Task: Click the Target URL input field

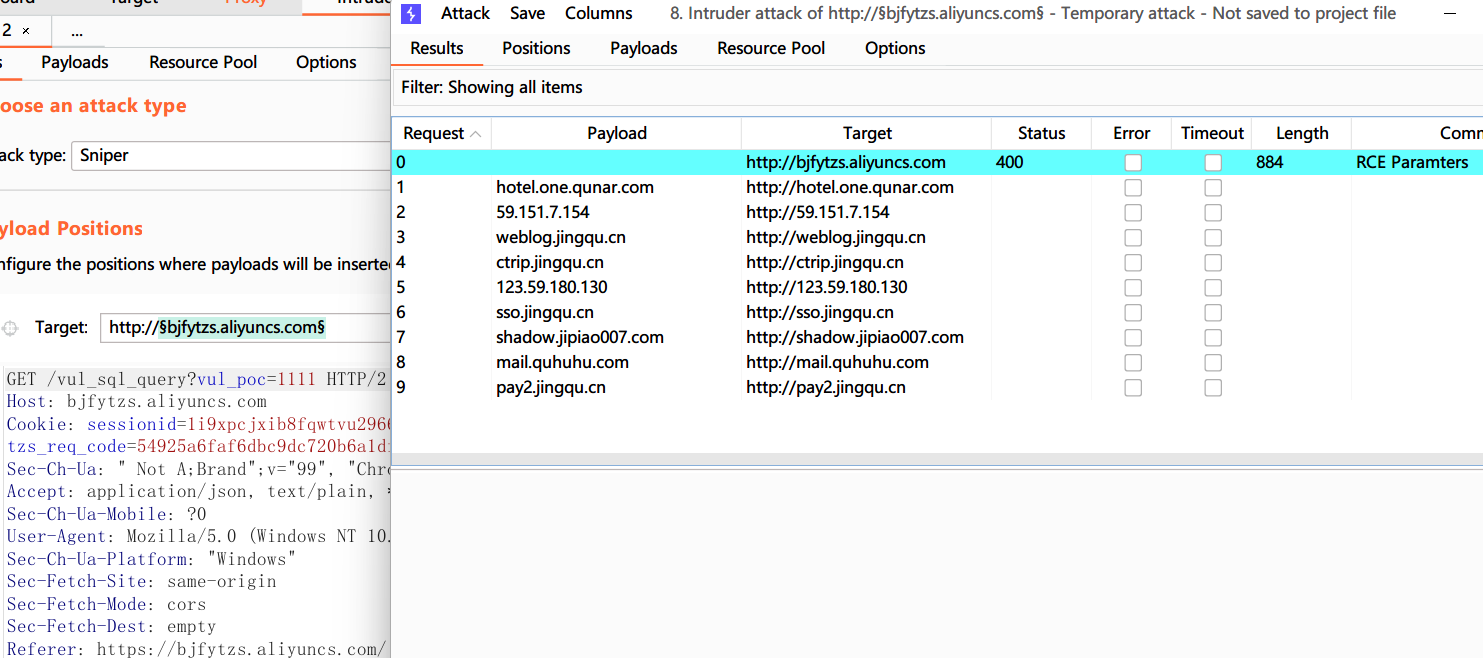Action: [x=245, y=327]
